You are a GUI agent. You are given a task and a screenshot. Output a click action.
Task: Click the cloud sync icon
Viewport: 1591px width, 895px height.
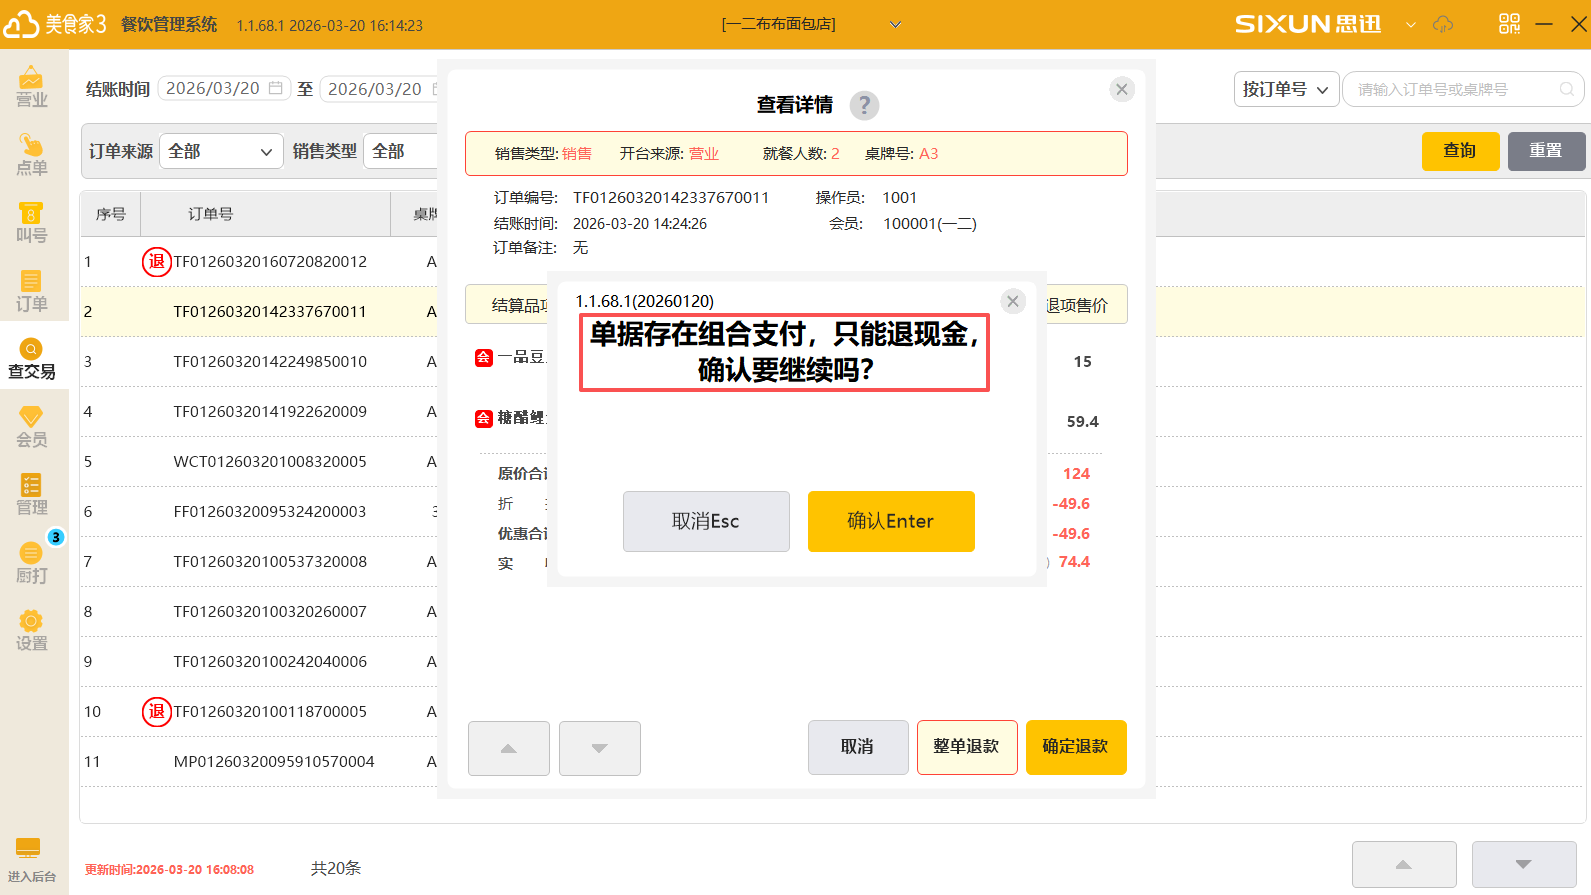(x=1443, y=24)
